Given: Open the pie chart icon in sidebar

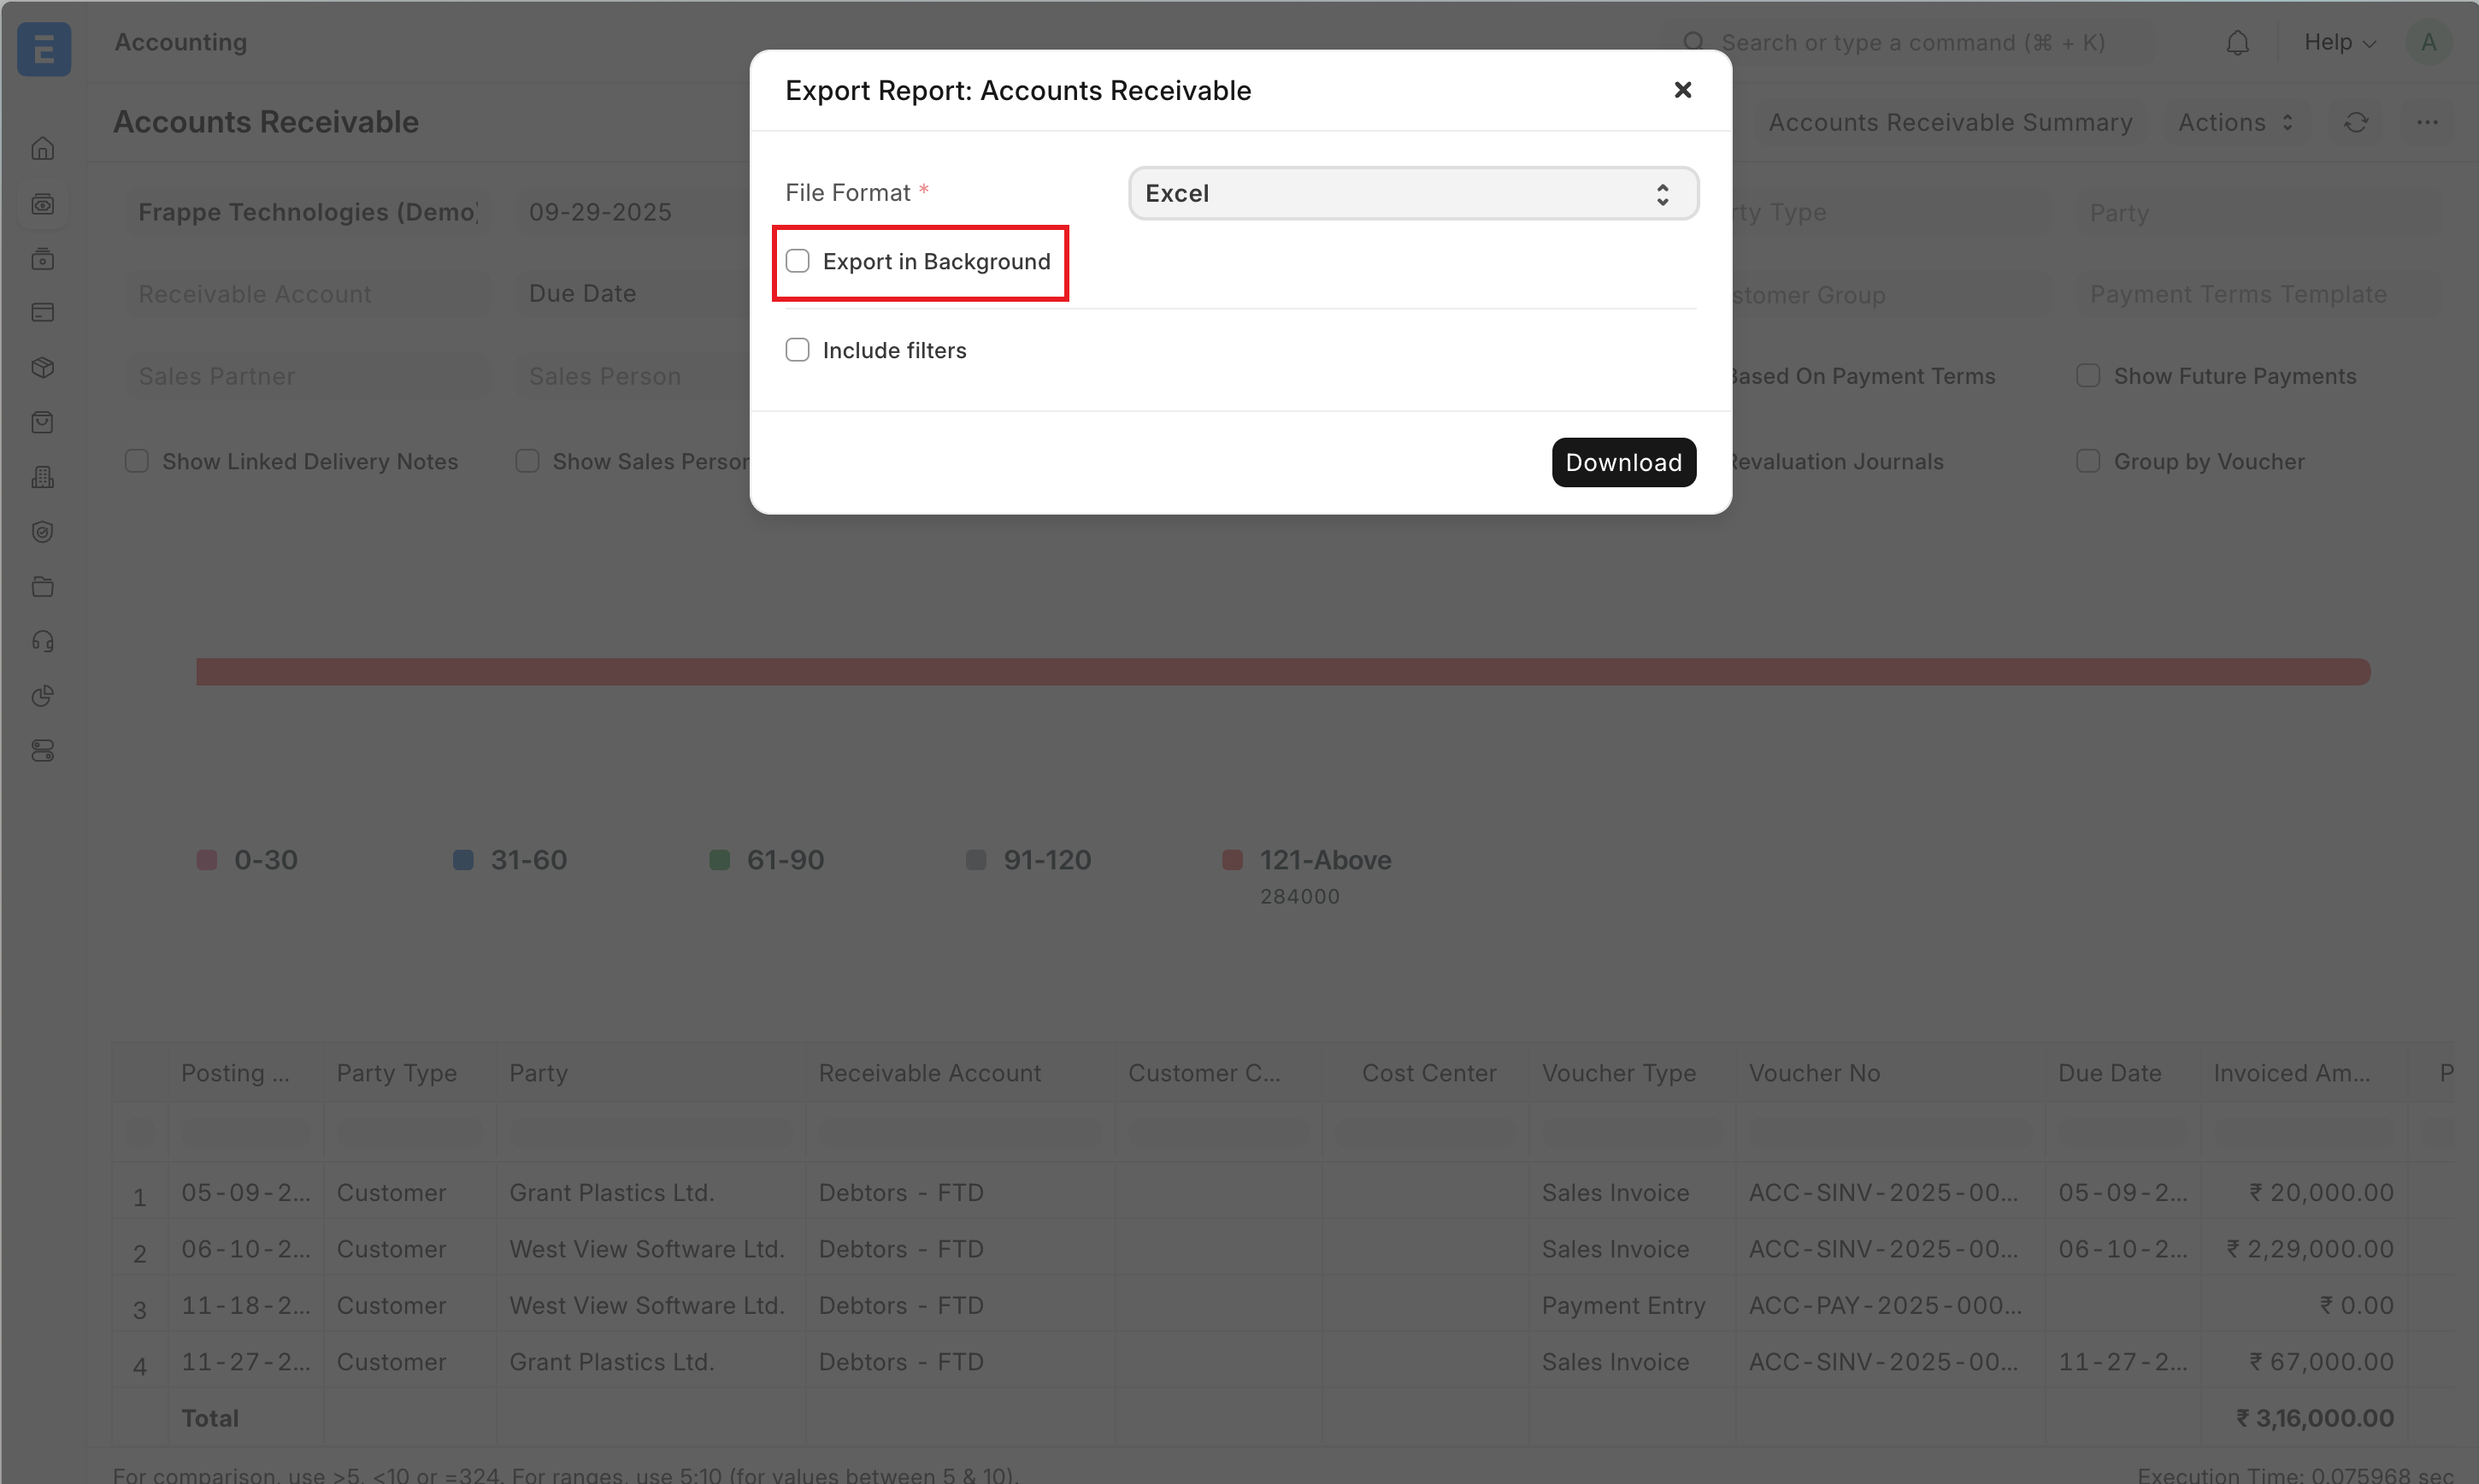Looking at the screenshot, I should [42, 696].
